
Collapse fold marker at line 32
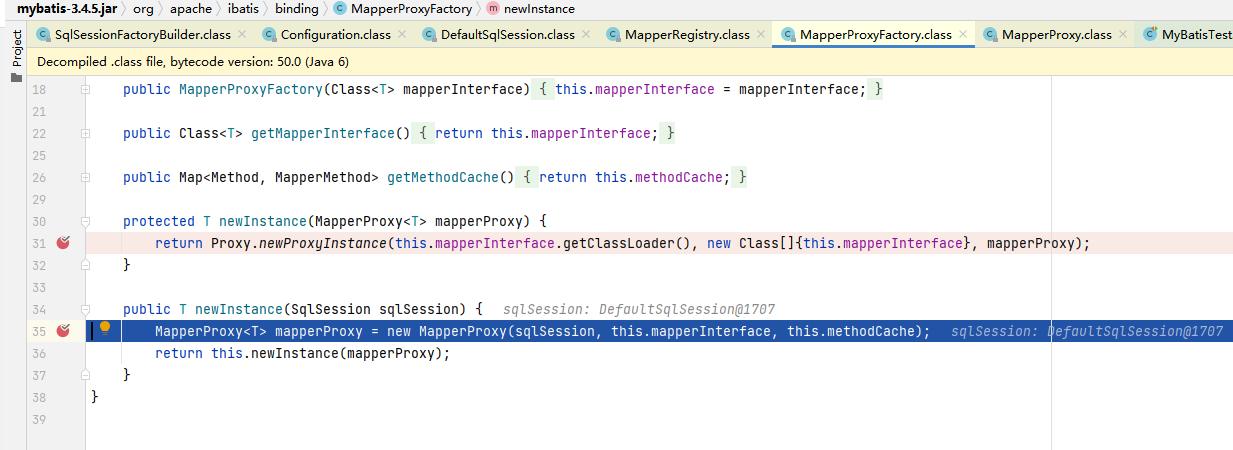click(86, 265)
